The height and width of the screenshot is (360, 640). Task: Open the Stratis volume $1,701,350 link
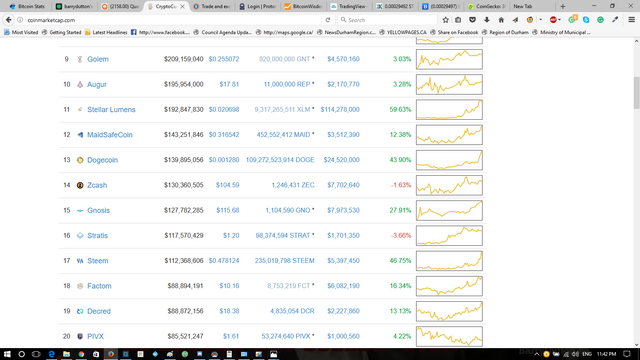(343, 236)
